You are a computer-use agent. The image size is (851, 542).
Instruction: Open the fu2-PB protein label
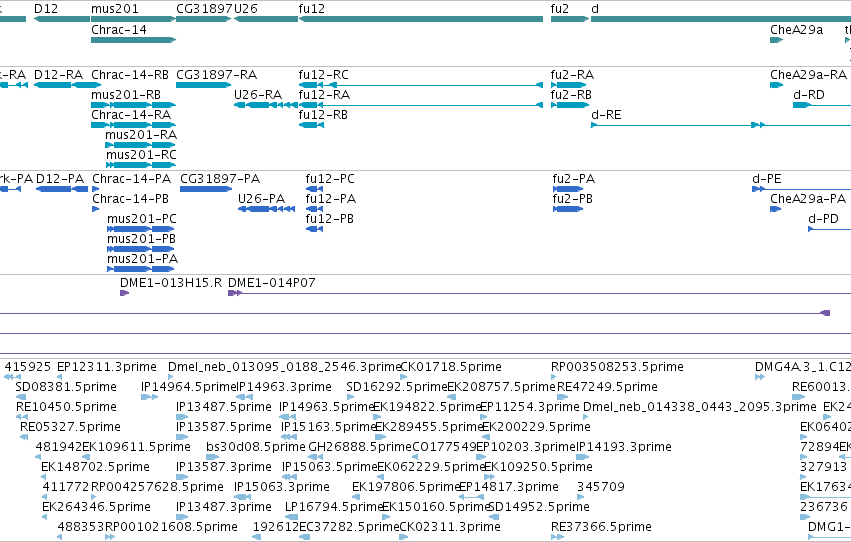point(573,199)
